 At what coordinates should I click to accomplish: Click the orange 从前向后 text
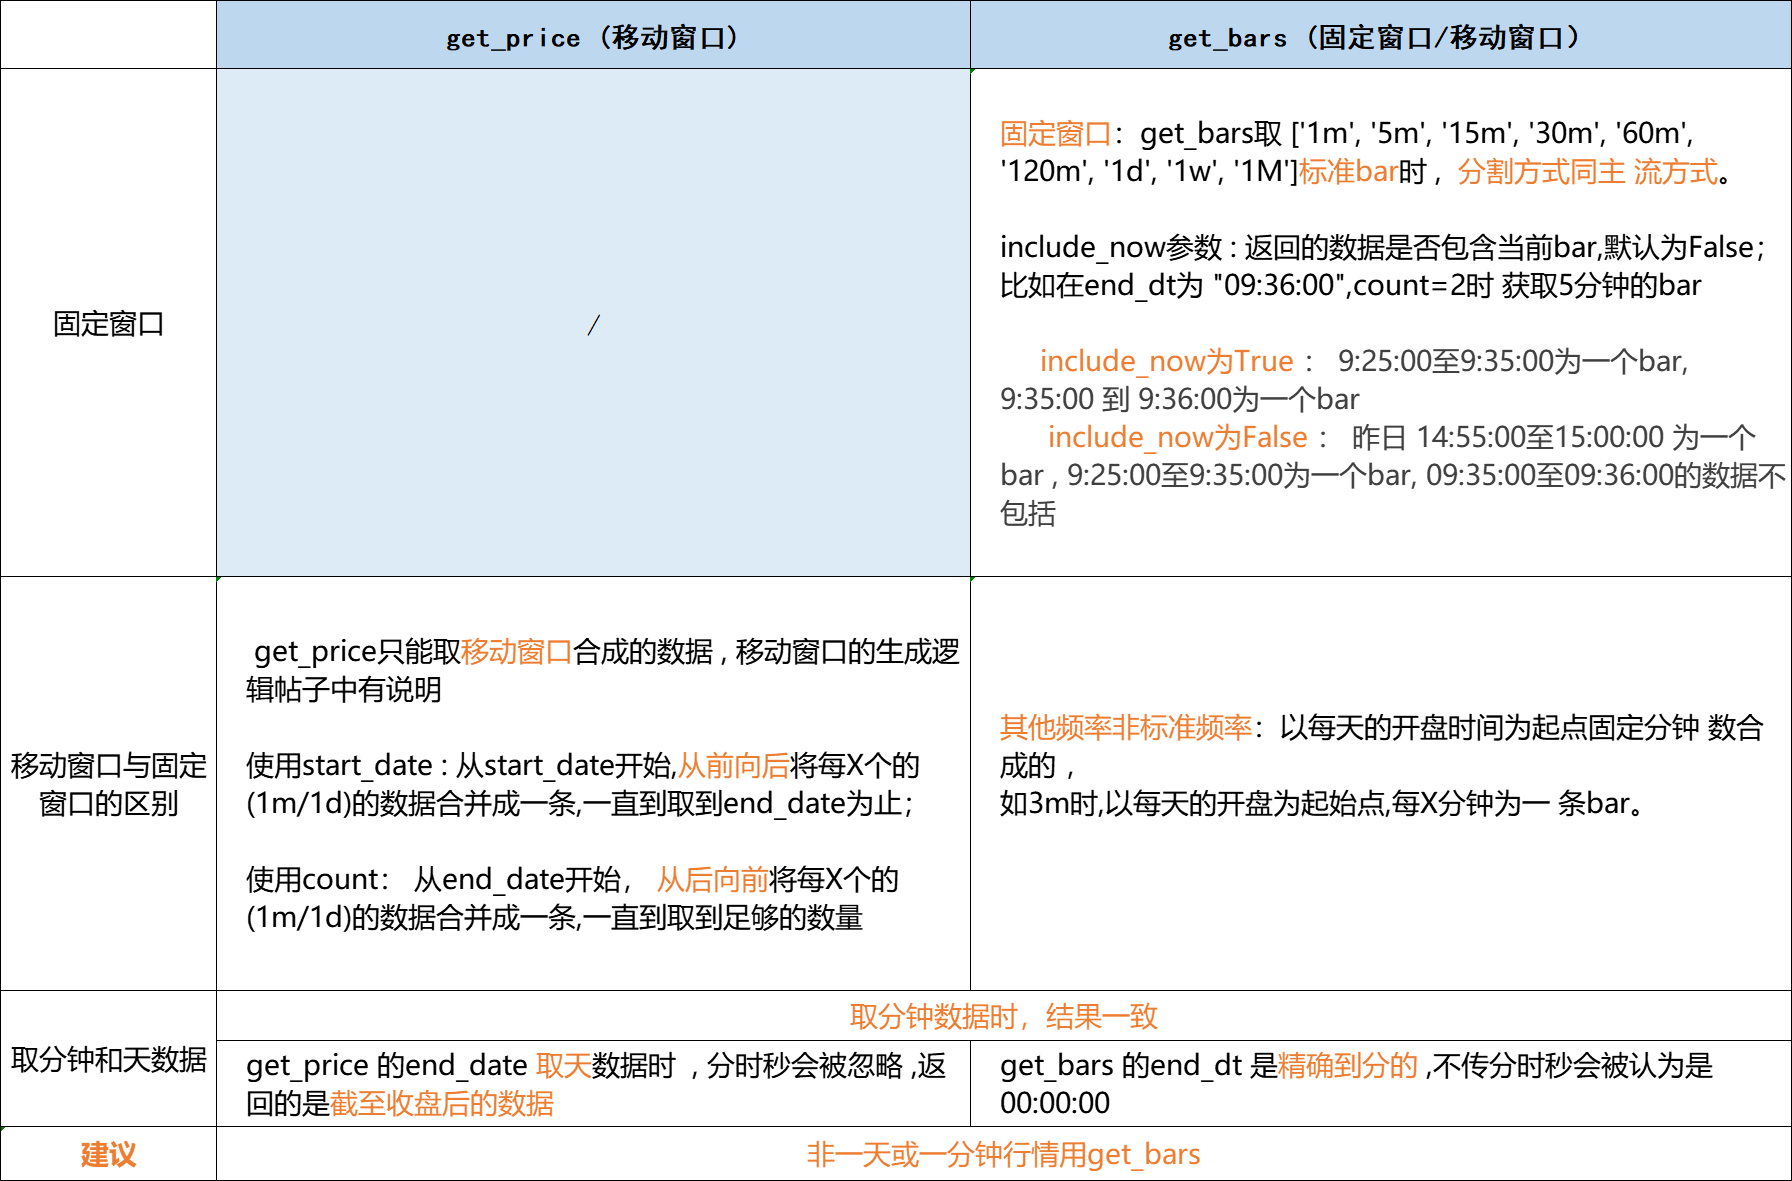(733, 766)
